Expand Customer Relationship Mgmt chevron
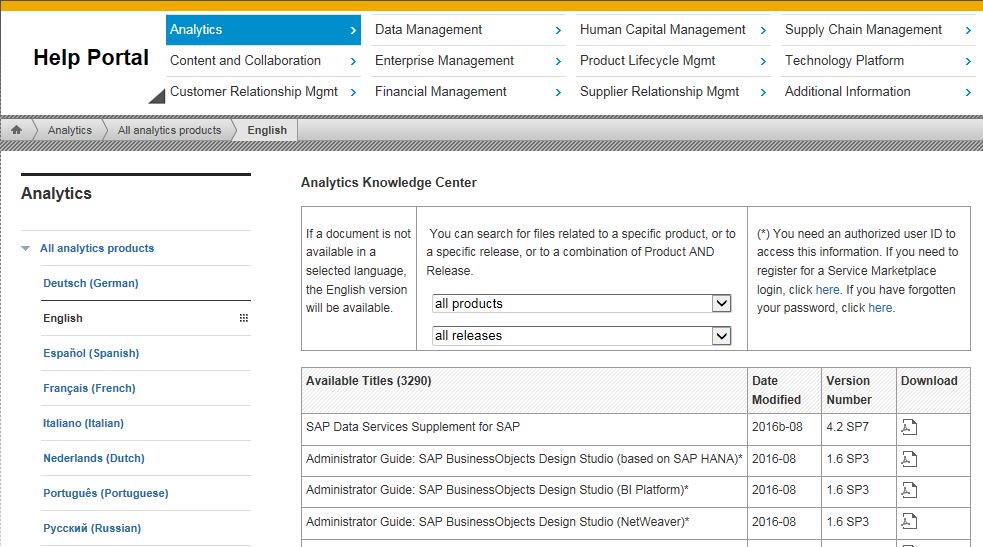 tap(353, 92)
